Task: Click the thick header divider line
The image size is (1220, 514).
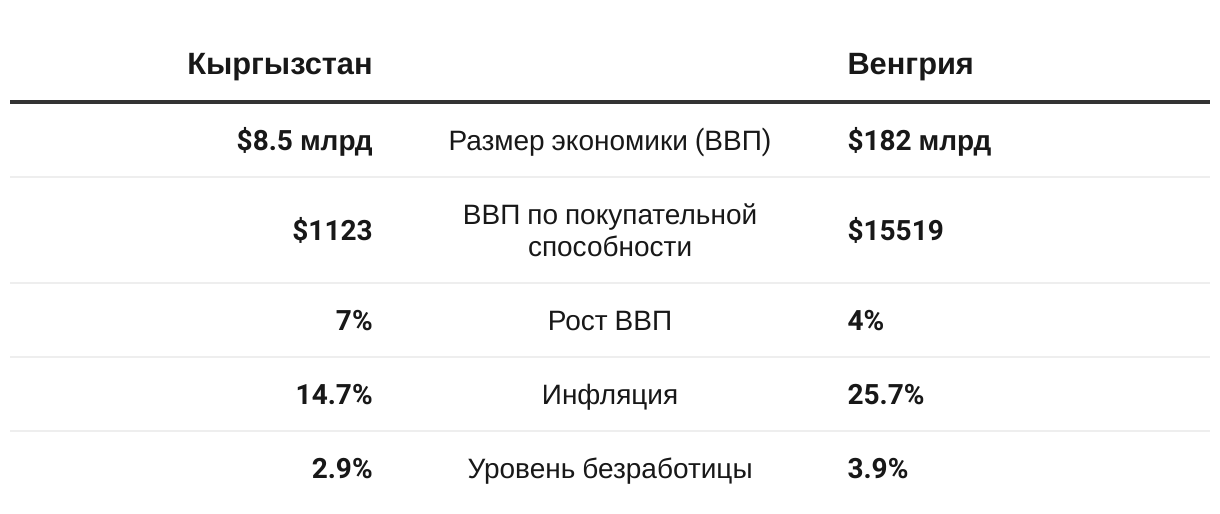Action: pos(610,102)
